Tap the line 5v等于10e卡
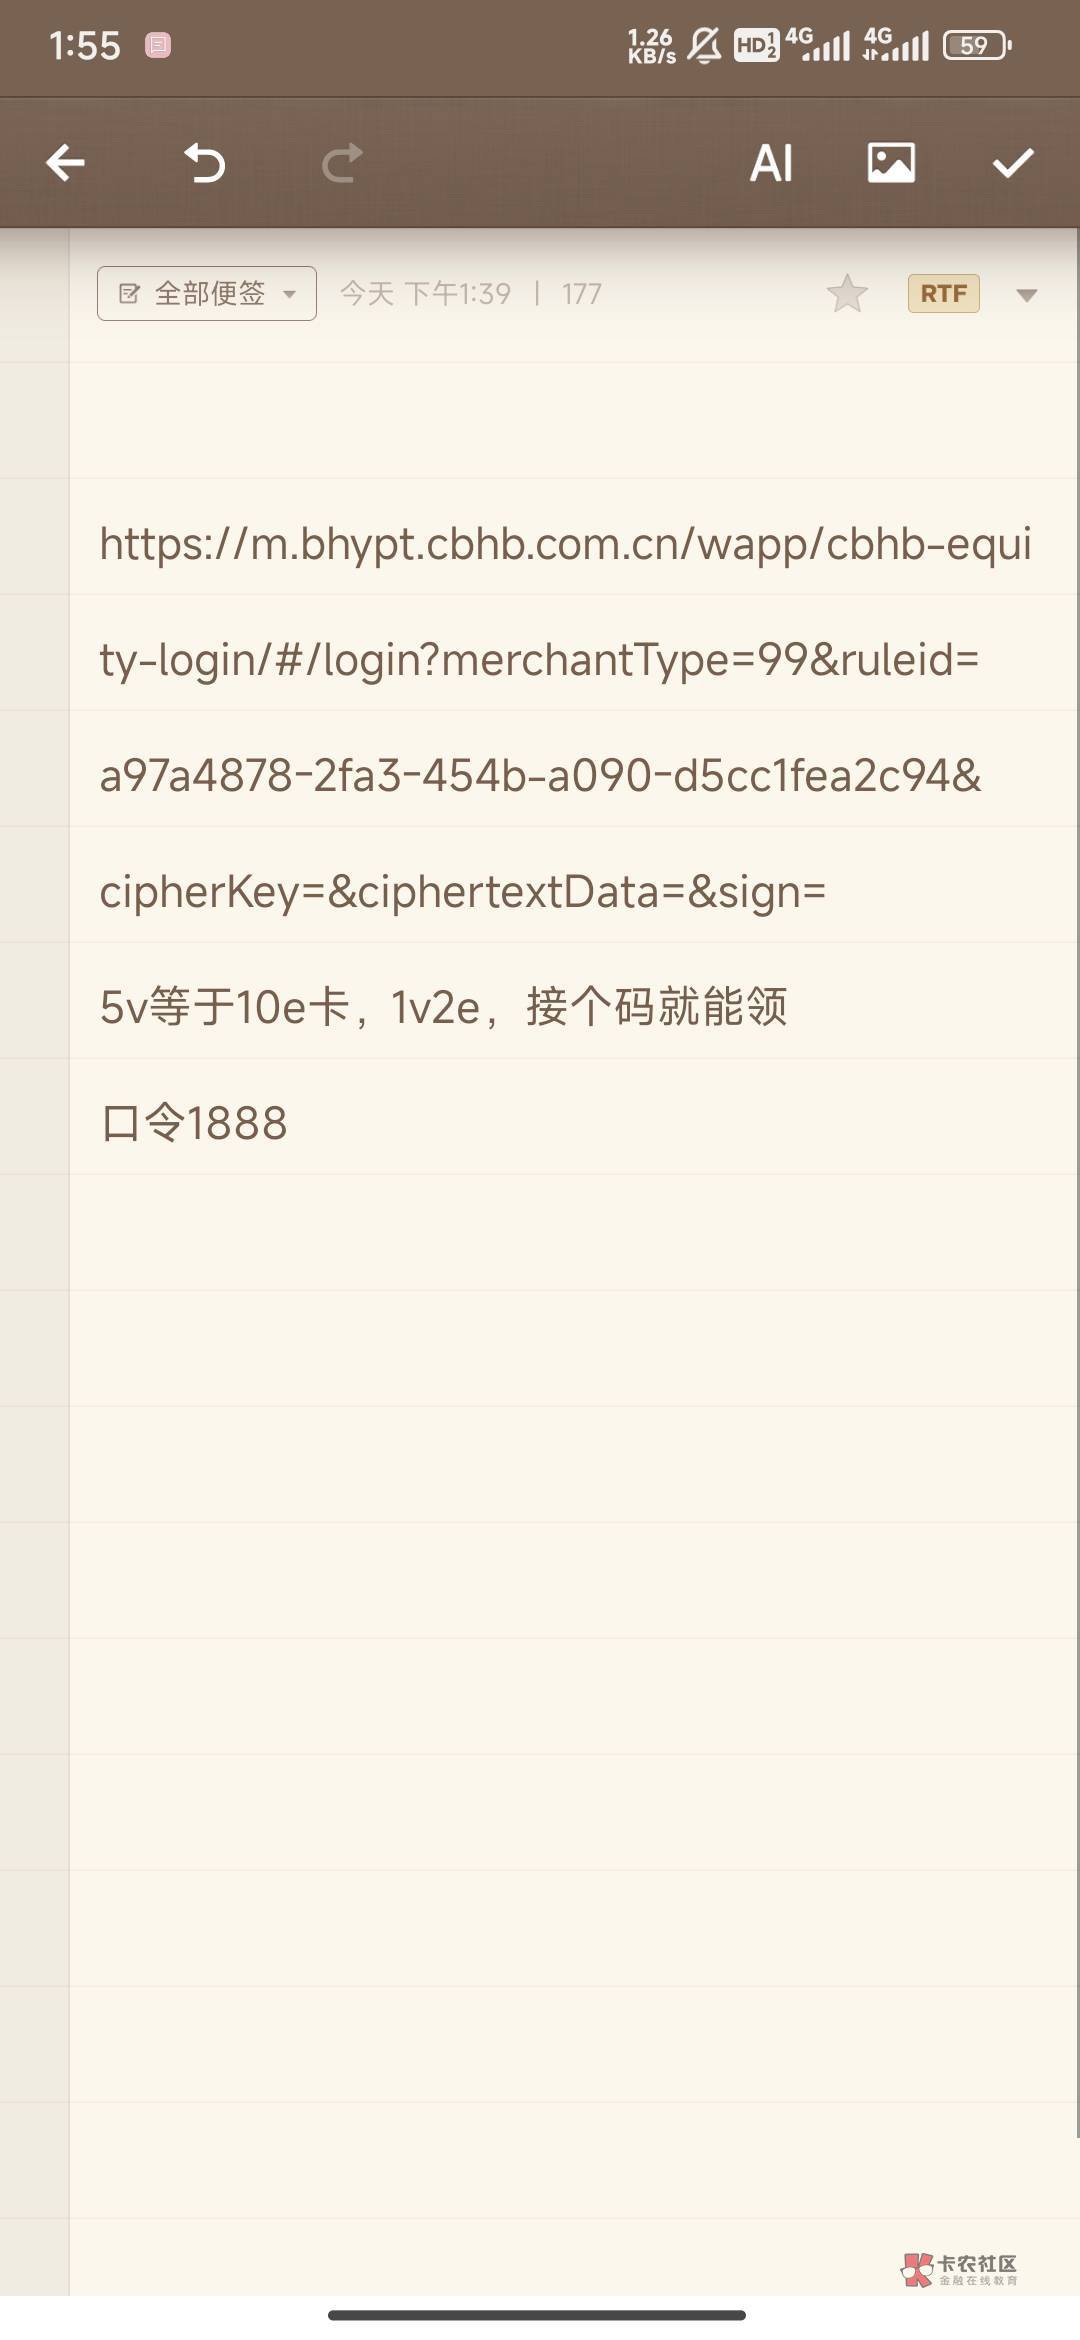The width and height of the screenshot is (1080, 2340). coord(443,1007)
